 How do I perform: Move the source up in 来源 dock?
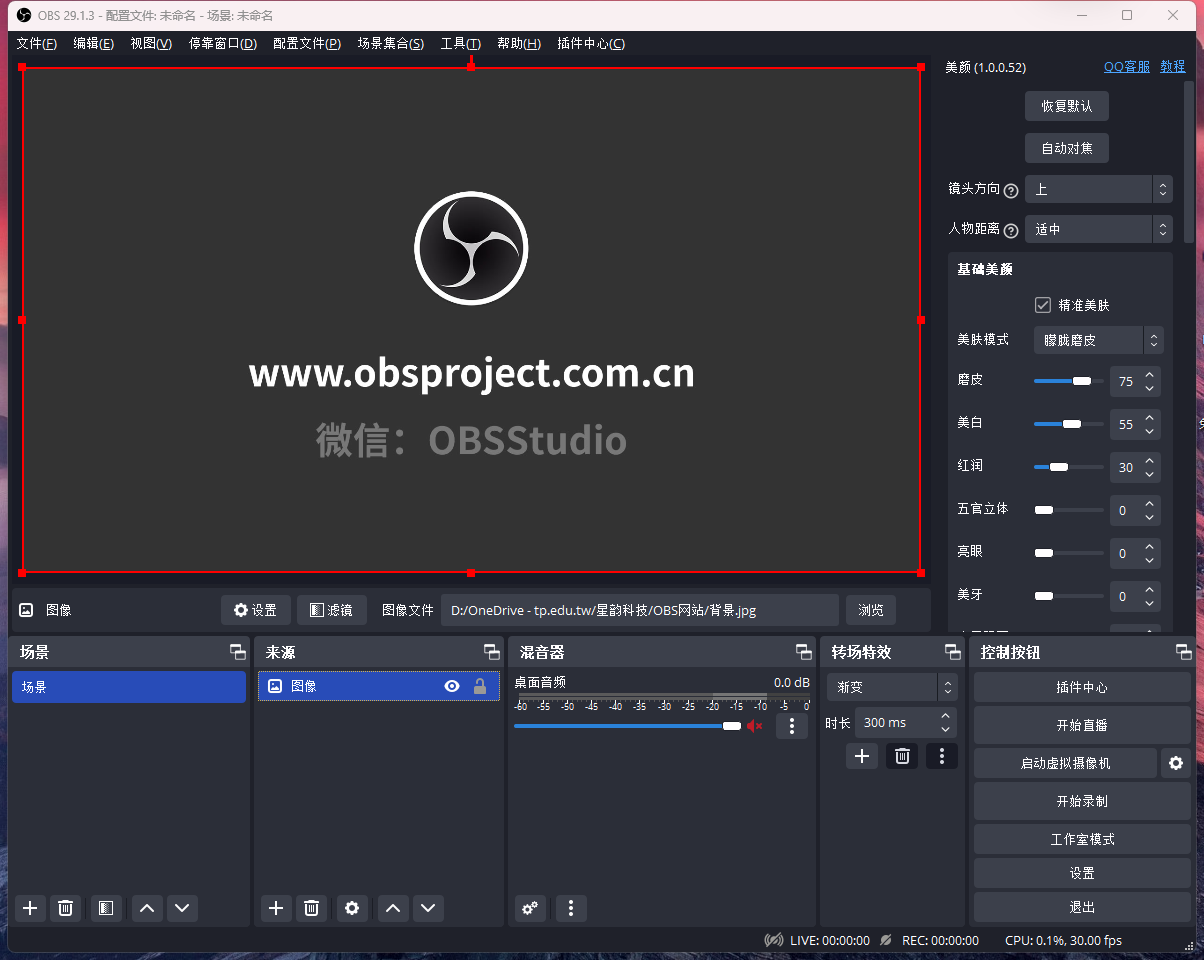tap(393, 908)
